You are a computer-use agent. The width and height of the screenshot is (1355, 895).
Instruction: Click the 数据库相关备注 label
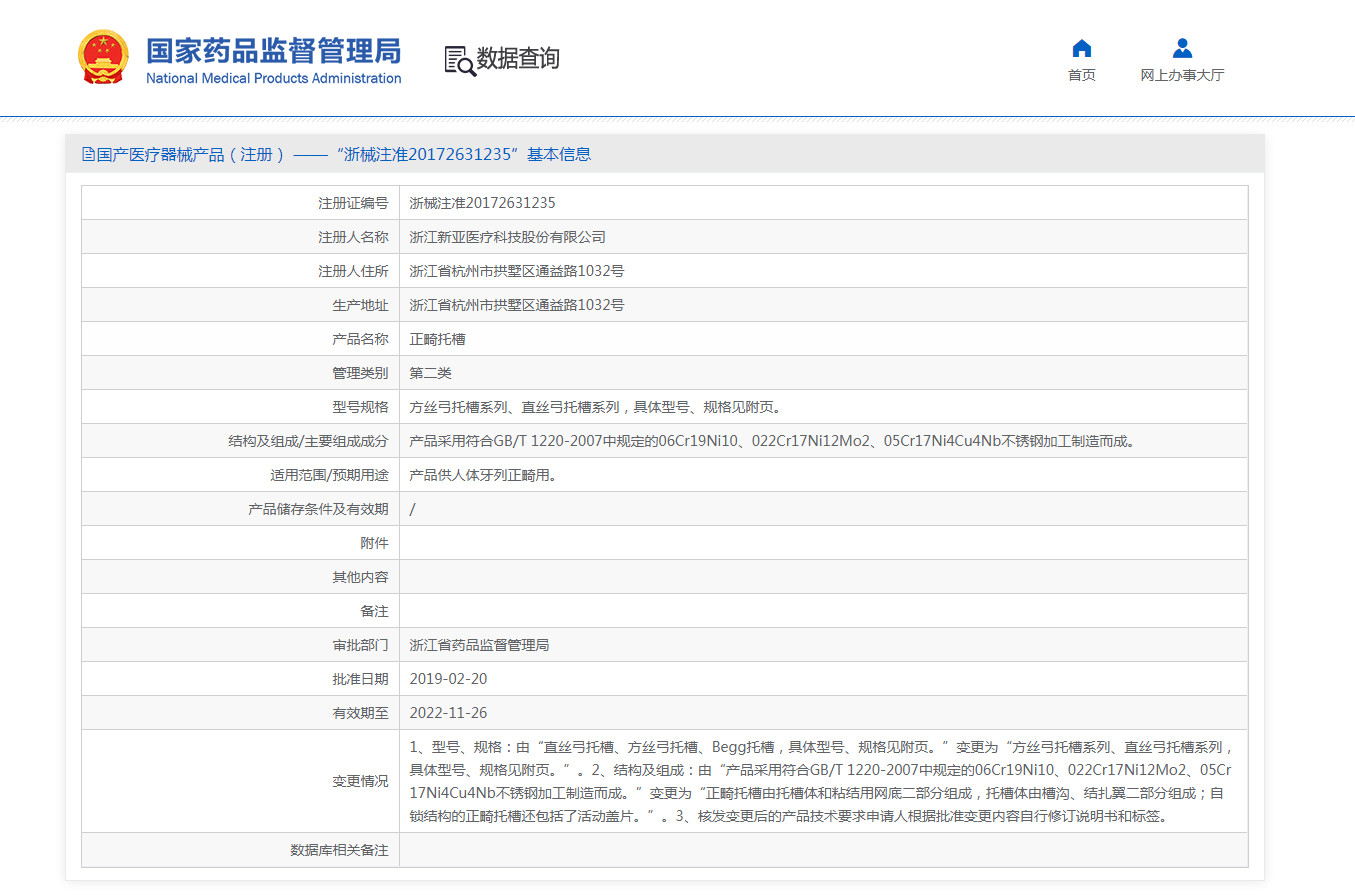[x=339, y=850]
